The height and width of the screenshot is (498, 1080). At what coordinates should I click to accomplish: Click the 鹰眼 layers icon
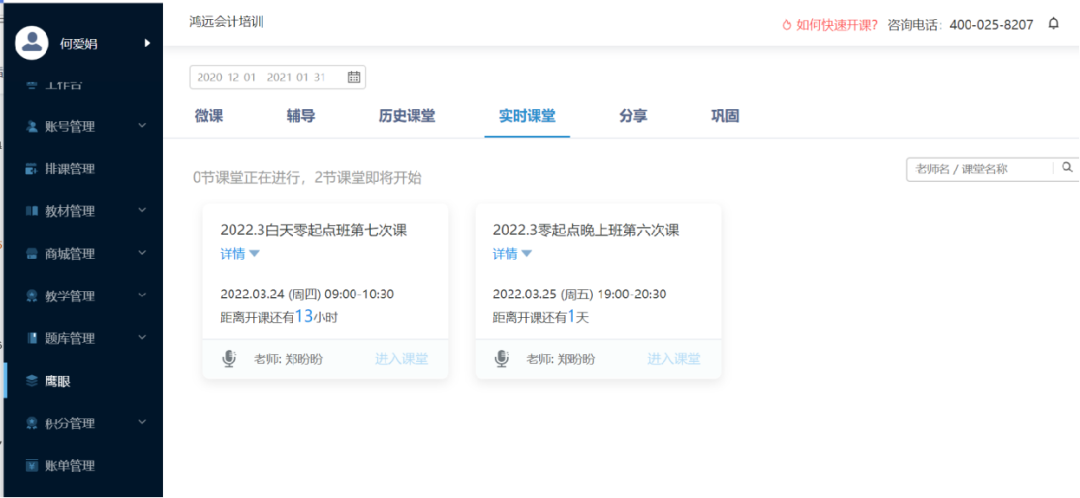pos(31,380)
